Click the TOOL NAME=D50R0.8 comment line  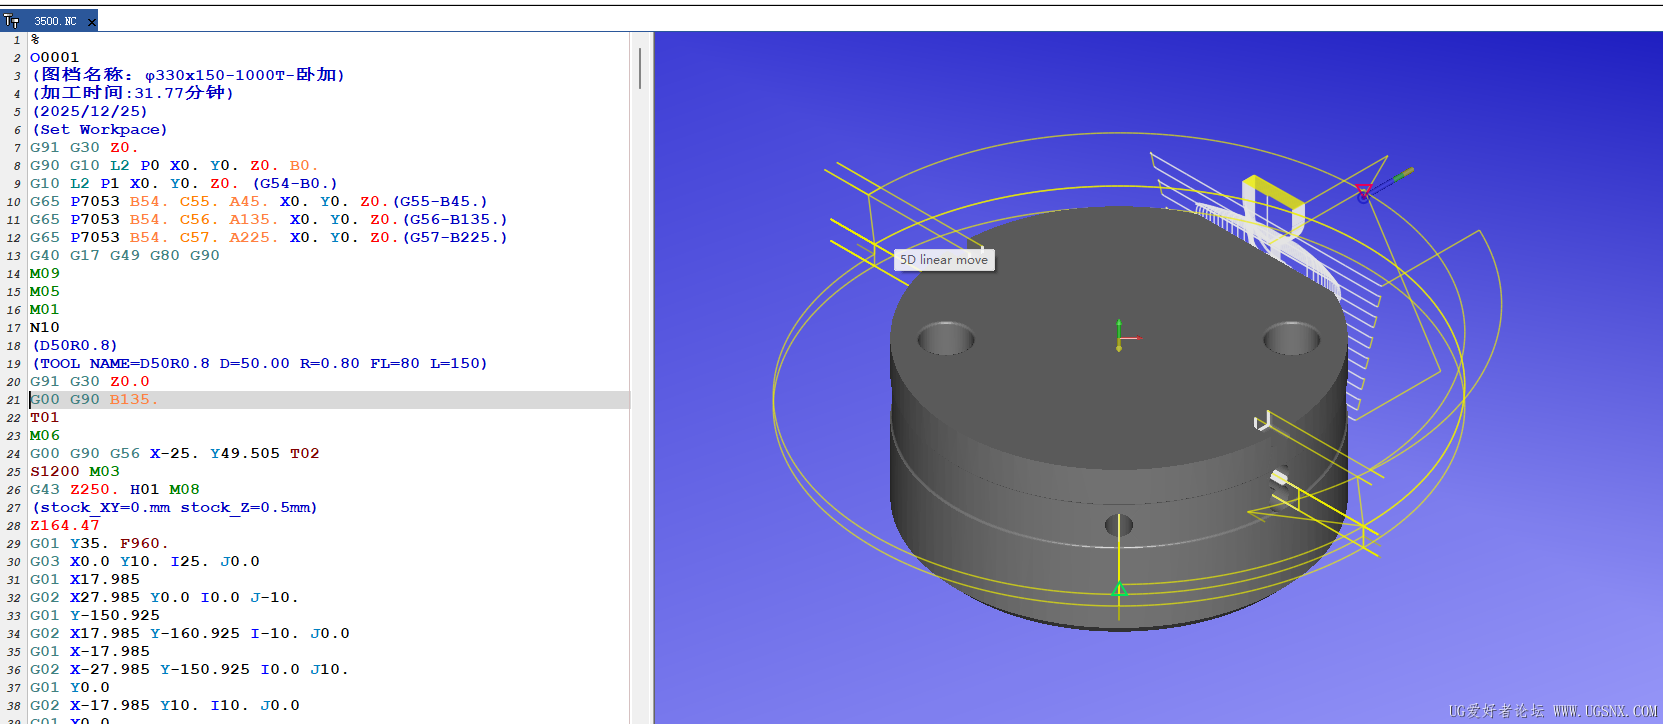point(260,364)
